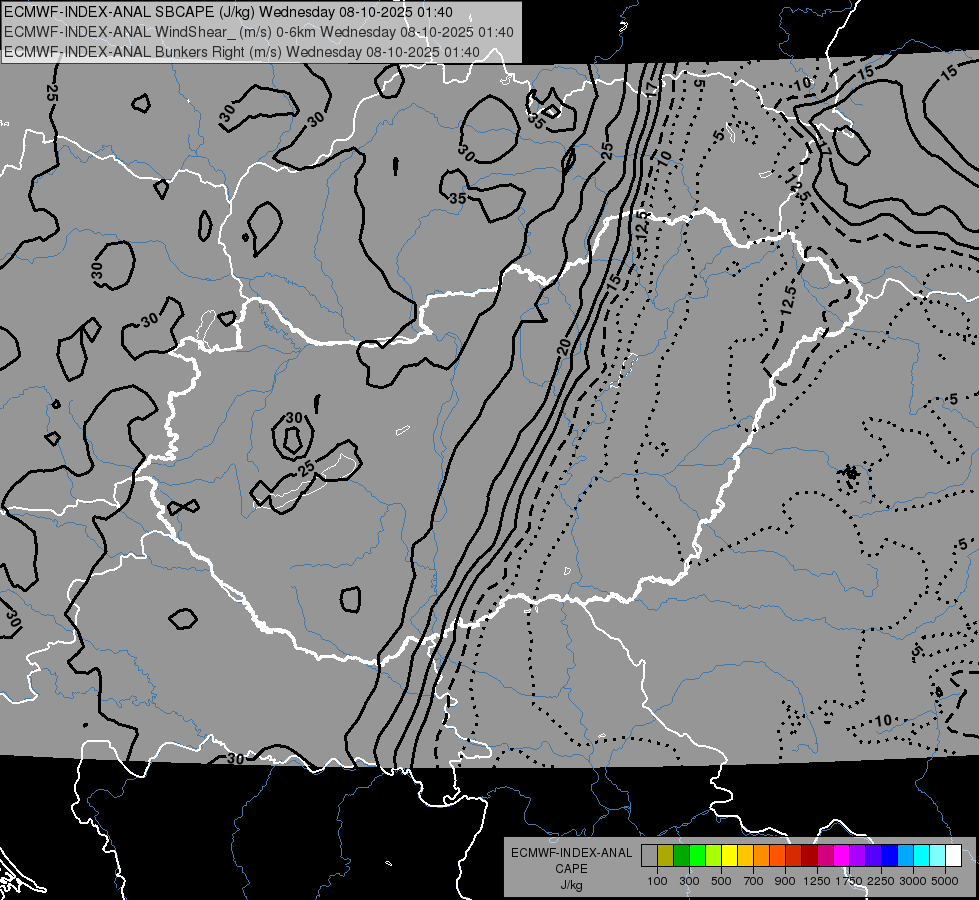Viewport: 979px width, 900px height.
Task: Click the dark red CAPE legend swatch
Action: pyautogui.click(x=810, y=856)
